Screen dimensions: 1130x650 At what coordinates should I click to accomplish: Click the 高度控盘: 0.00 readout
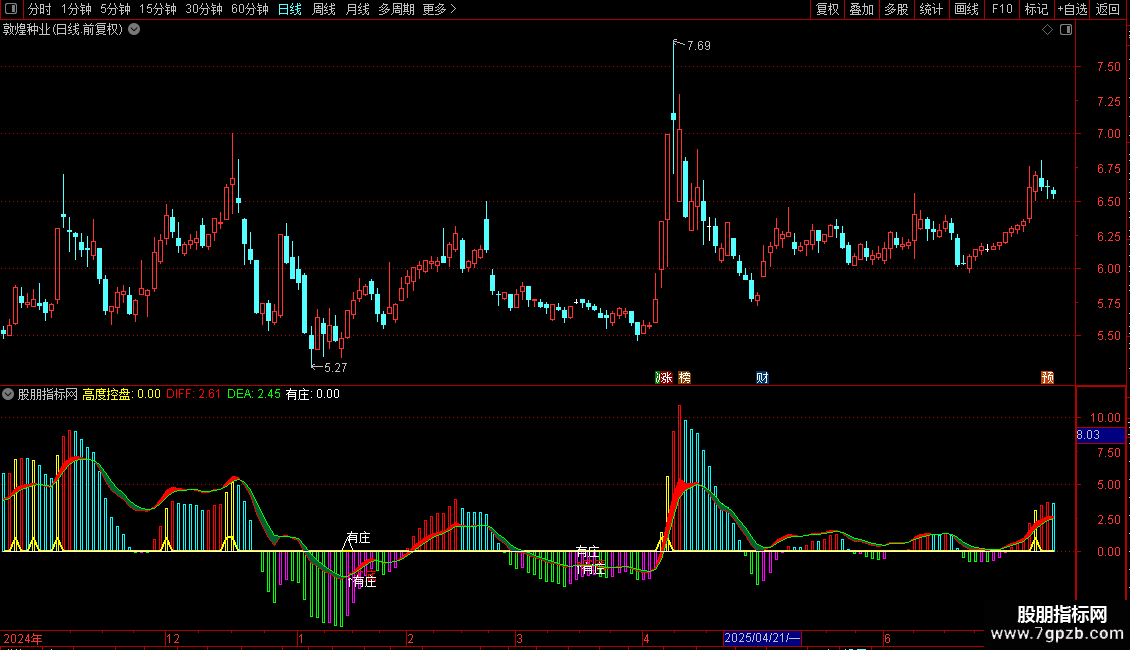pyautogui.click(x=121, y=394)
